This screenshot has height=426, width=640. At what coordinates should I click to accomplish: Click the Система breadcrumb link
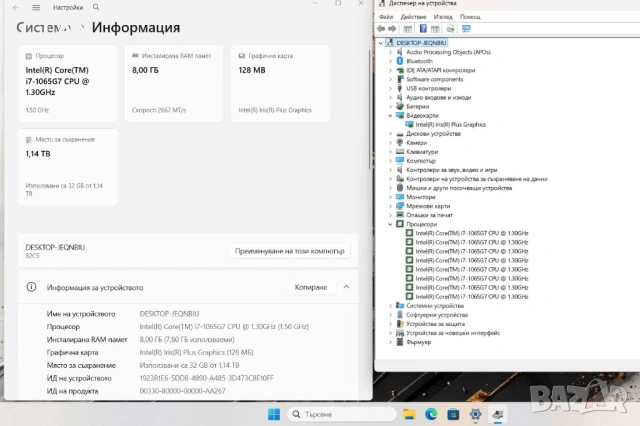[44, 27]
